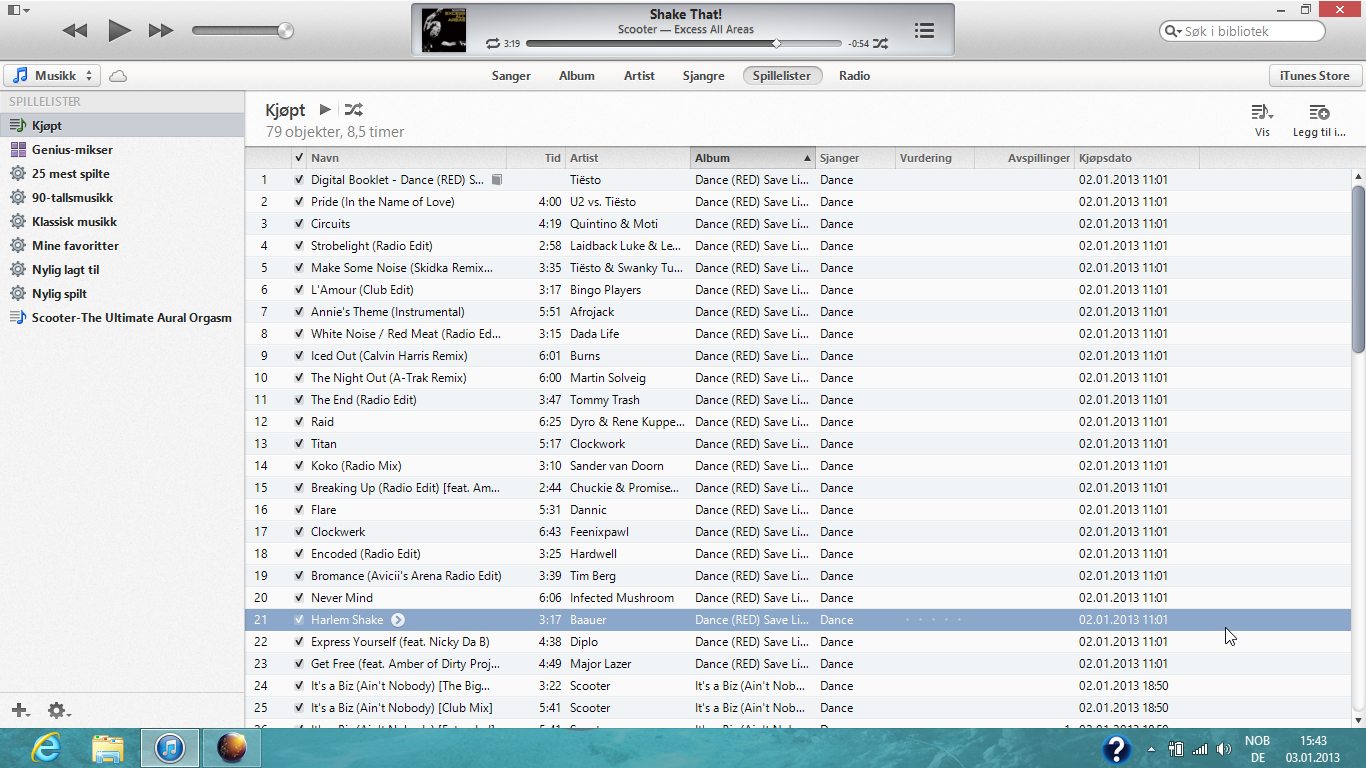Uncheck the Pride (In the Name of Love) checkbox

pyautogui.click(x=299, y=202)
